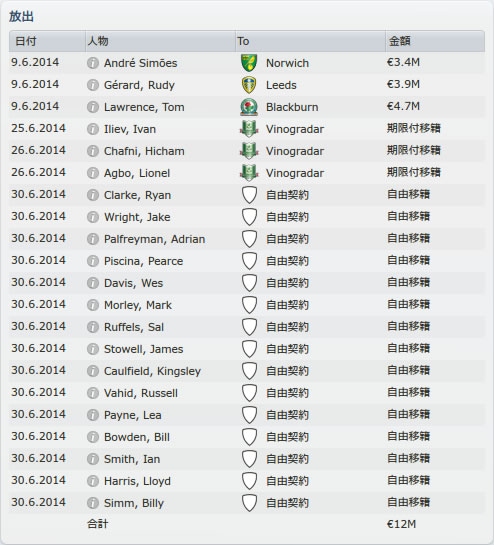Image resolution: width=494 pixels, height=545 pixels.
Task: Click Vinogradar badge in Iliev, Ivan row
Action: tap(249, 129)
